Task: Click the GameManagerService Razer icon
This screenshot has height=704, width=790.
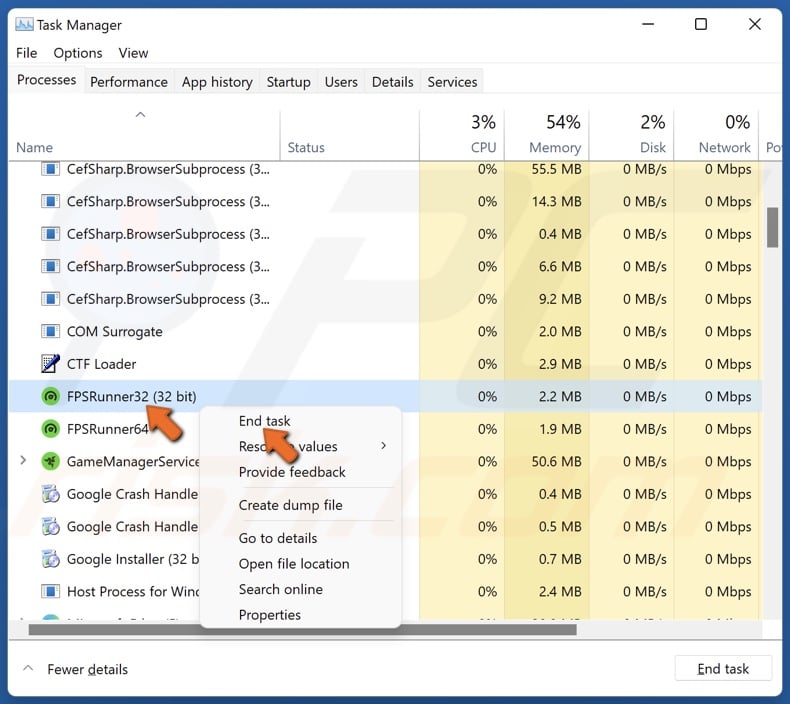Action: [x=50, y=462]
